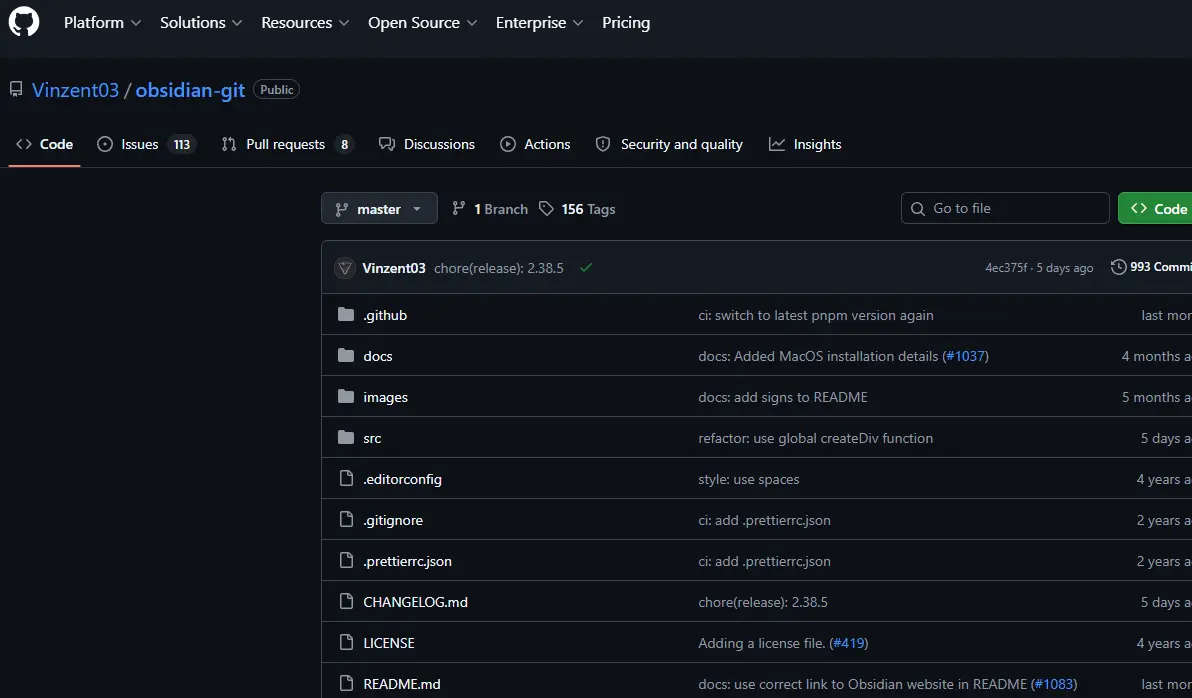
Task: Focus the Go to file search field
Action: tap(1005, 208)
